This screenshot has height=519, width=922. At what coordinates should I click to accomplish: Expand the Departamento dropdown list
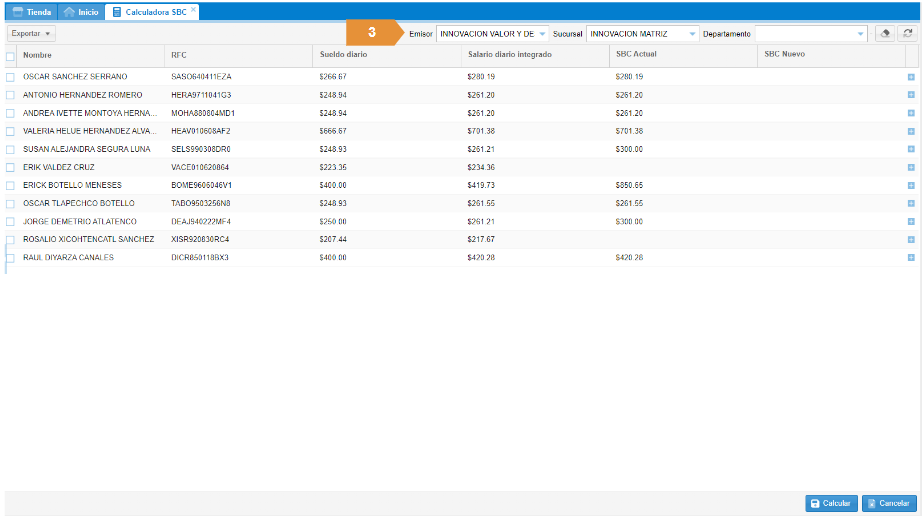pos(860,34)
